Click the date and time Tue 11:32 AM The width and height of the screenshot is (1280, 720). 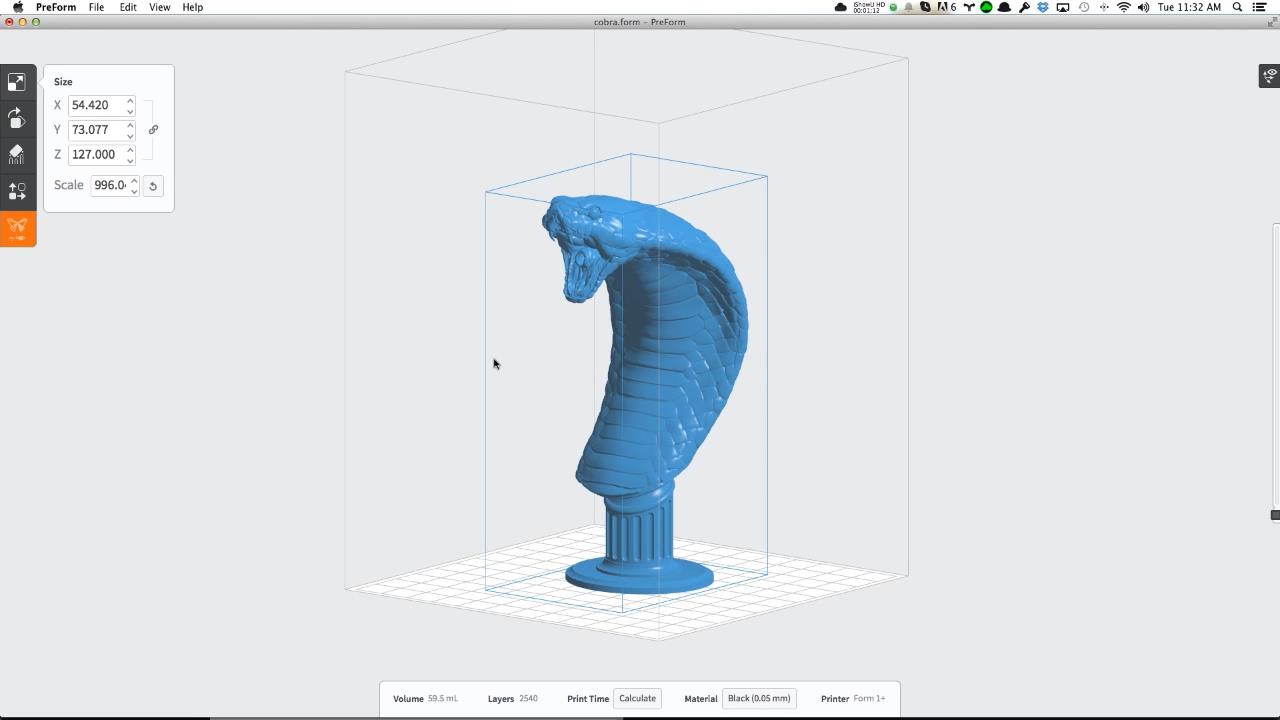[x=1189, y=7]
